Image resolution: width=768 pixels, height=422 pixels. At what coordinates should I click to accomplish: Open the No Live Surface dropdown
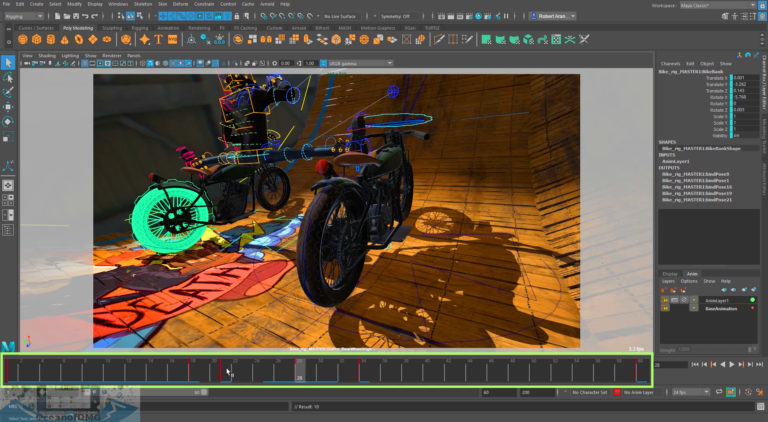342,16
